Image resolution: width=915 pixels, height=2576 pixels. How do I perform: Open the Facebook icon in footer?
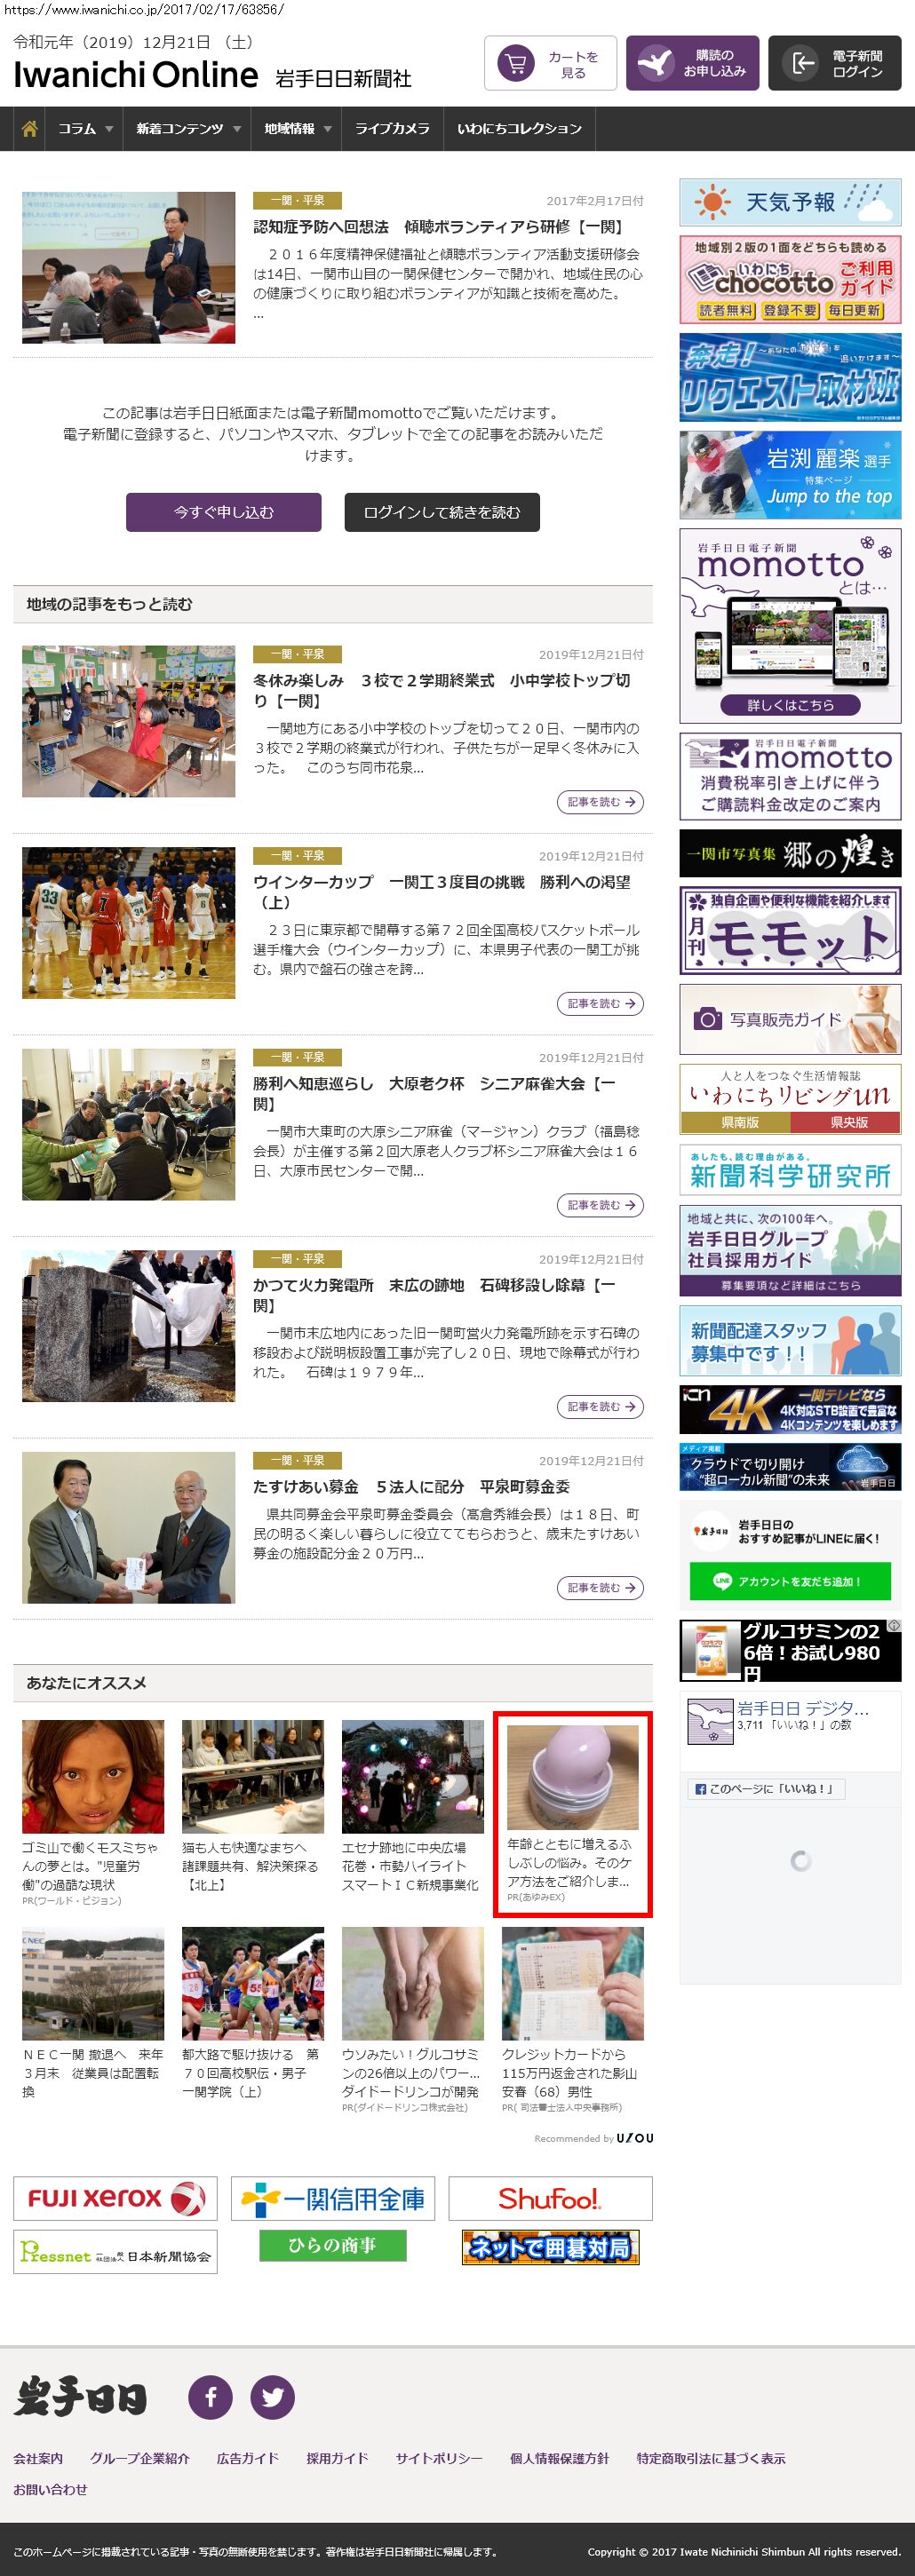(210, 2397)
